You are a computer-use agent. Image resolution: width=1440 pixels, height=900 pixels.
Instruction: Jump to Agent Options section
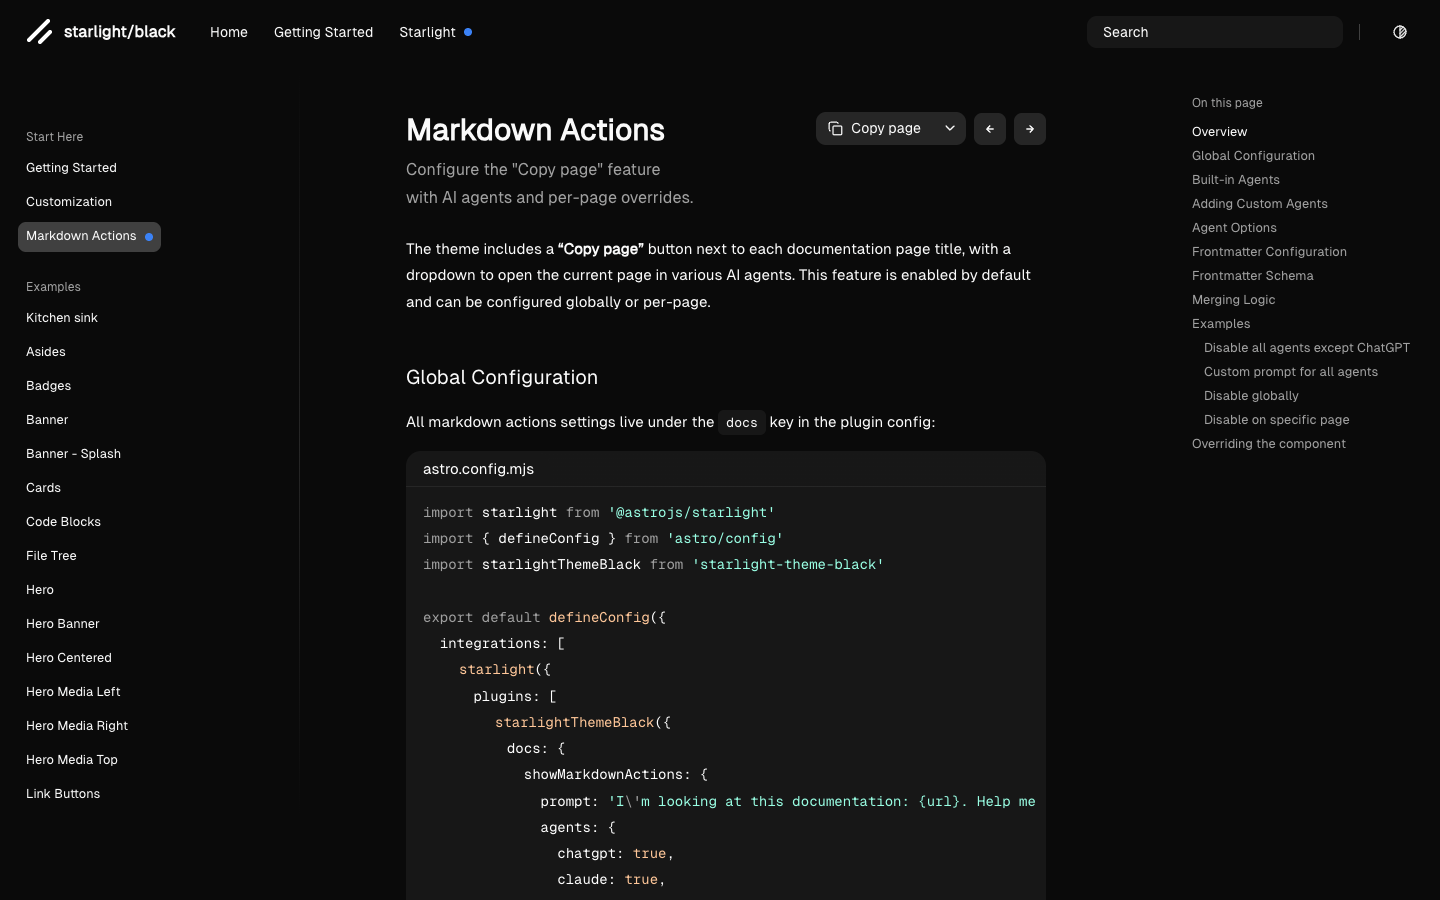click(1234, 228)
